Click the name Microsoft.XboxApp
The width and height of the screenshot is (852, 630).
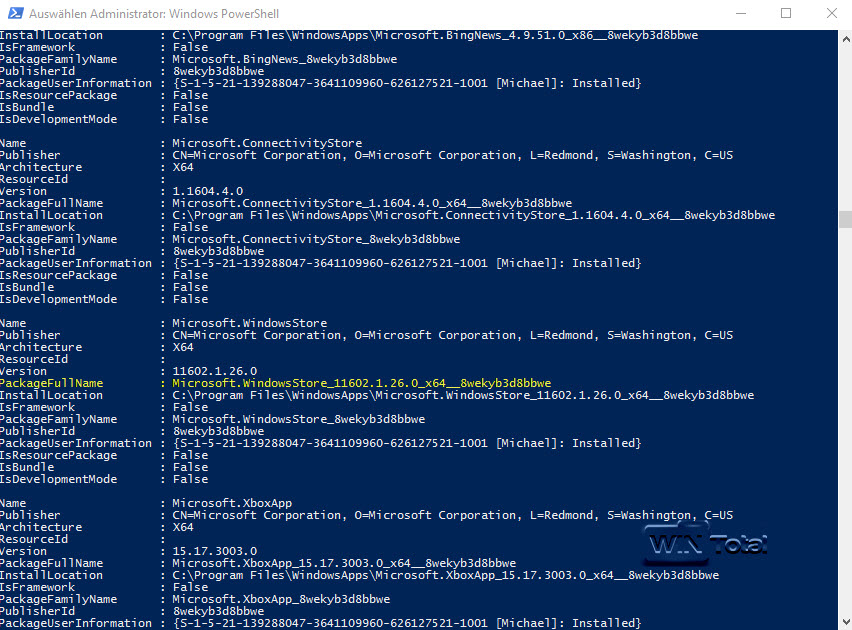[232, 503]
